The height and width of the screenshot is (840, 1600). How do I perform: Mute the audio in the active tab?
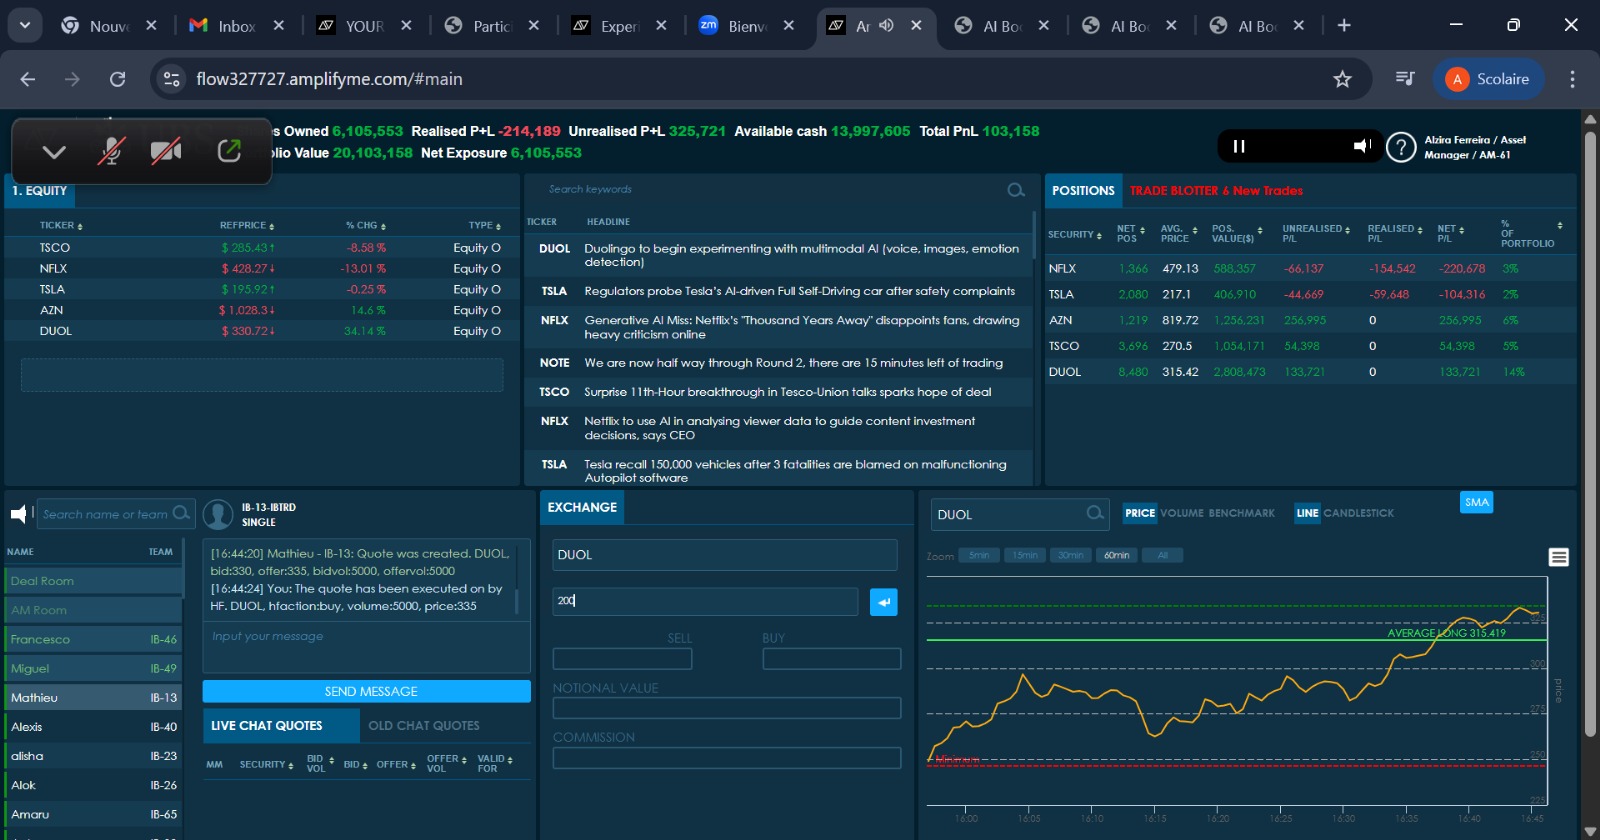click(886, 26)
